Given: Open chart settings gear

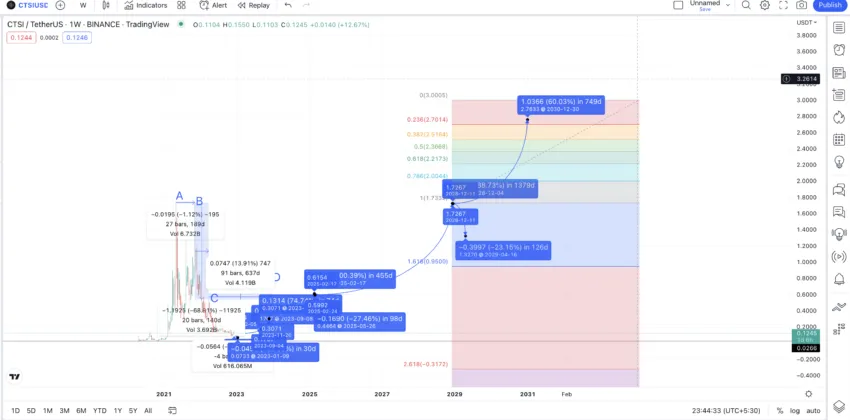Looking at the screenshot, I should point(767,5).
